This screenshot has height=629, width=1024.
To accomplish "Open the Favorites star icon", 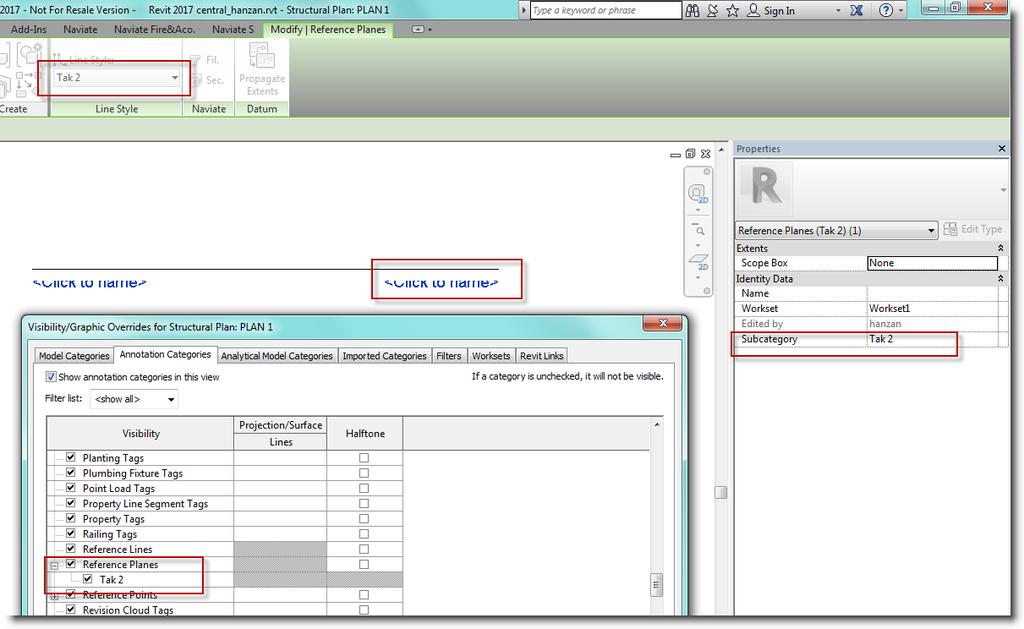I will tap(733, 10).
